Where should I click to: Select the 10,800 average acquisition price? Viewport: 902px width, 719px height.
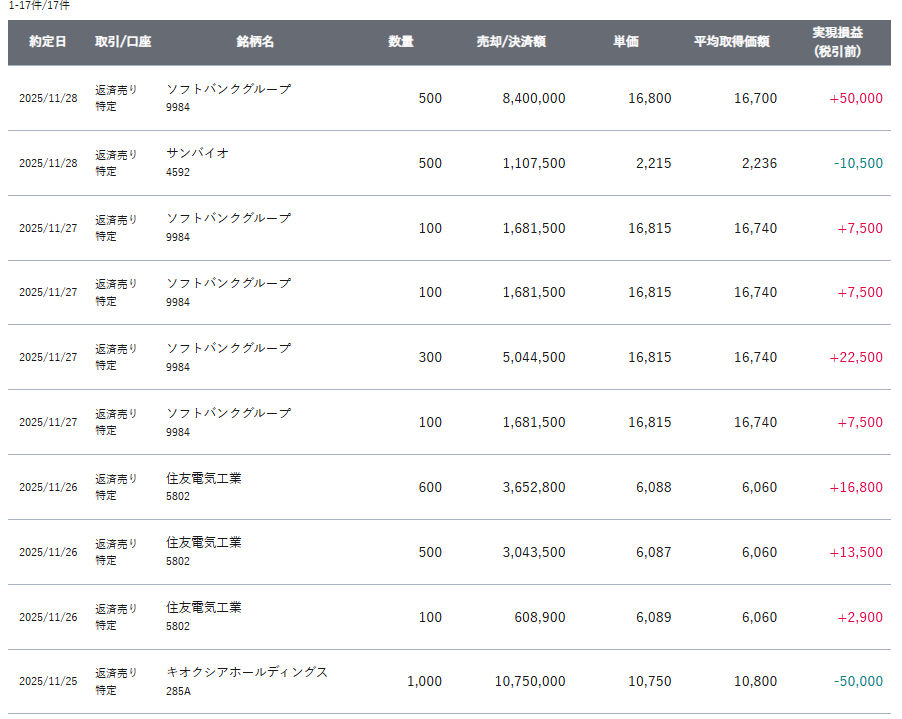pos(755,681)
